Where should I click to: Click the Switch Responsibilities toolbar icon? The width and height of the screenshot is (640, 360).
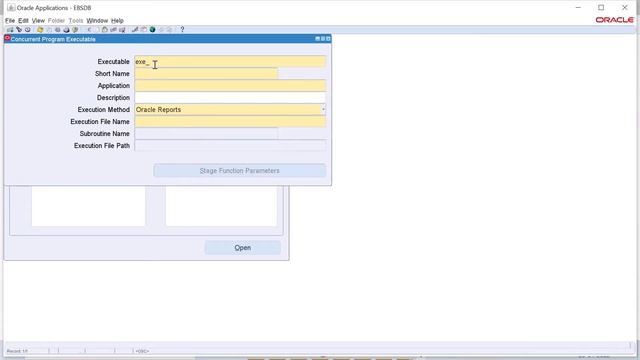tap(58, 29)
